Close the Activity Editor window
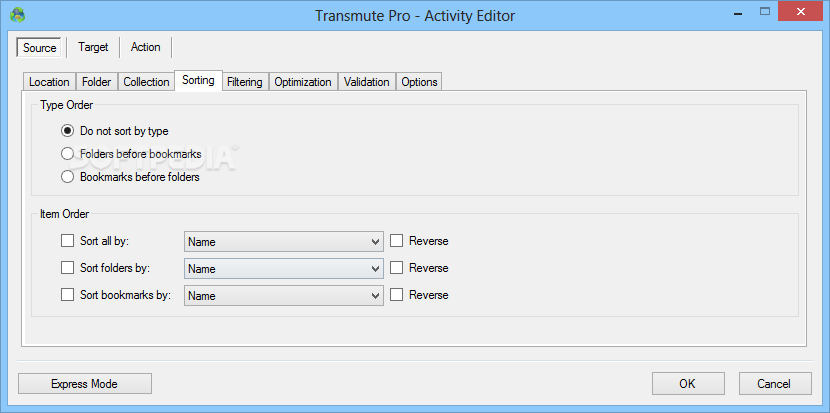Viewport: 830px width, 413px height. [x=800, y=12]
